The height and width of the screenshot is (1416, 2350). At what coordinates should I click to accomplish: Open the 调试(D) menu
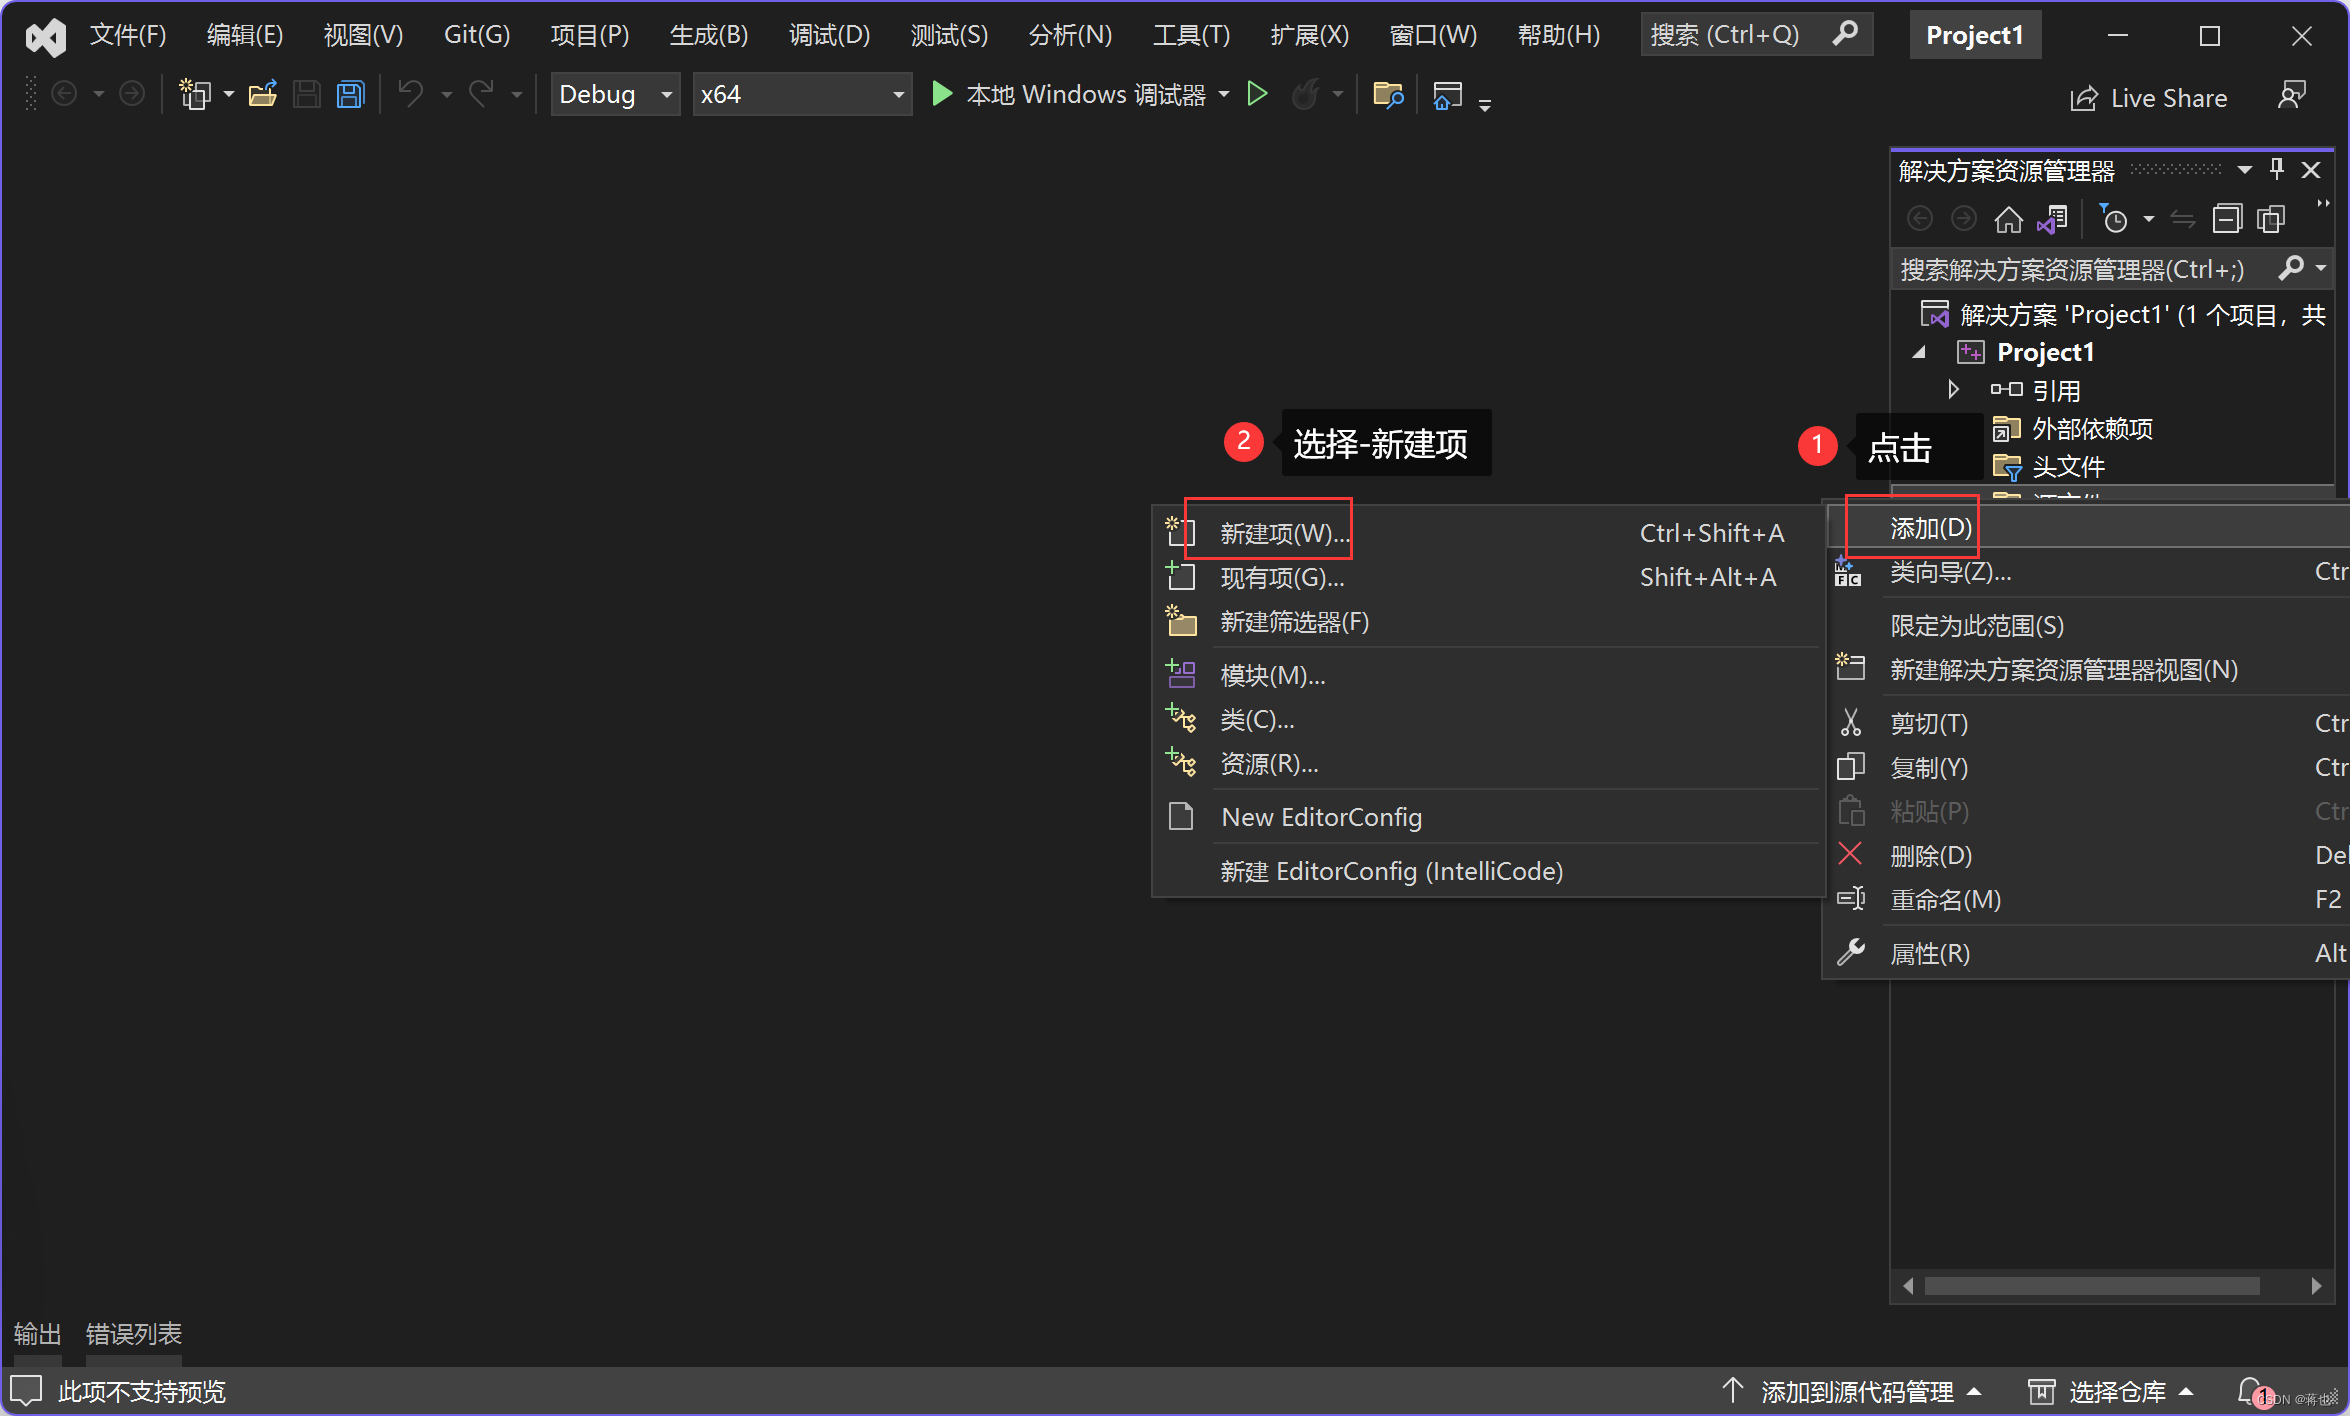[x=829, y=35]
